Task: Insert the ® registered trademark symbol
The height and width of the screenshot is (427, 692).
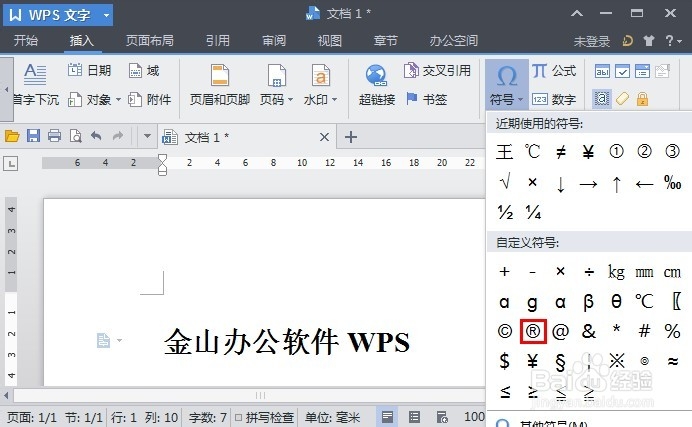Action: (533, 331)
